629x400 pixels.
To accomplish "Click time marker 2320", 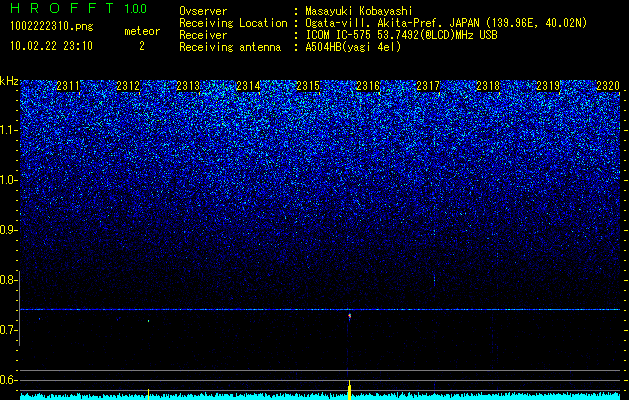I will tap(608, 86).
